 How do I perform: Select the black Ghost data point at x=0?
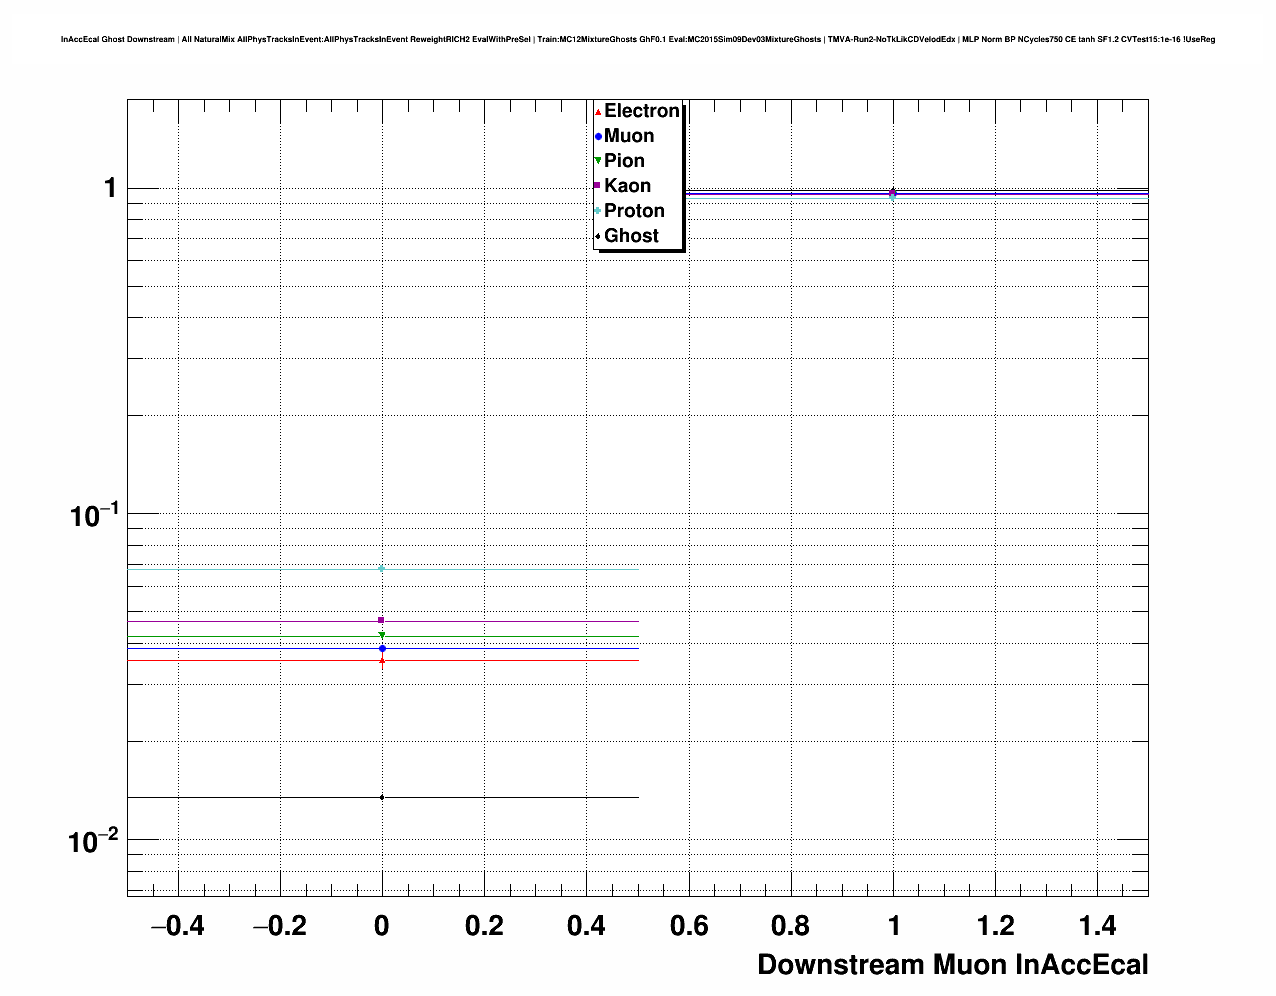point(381,797)
